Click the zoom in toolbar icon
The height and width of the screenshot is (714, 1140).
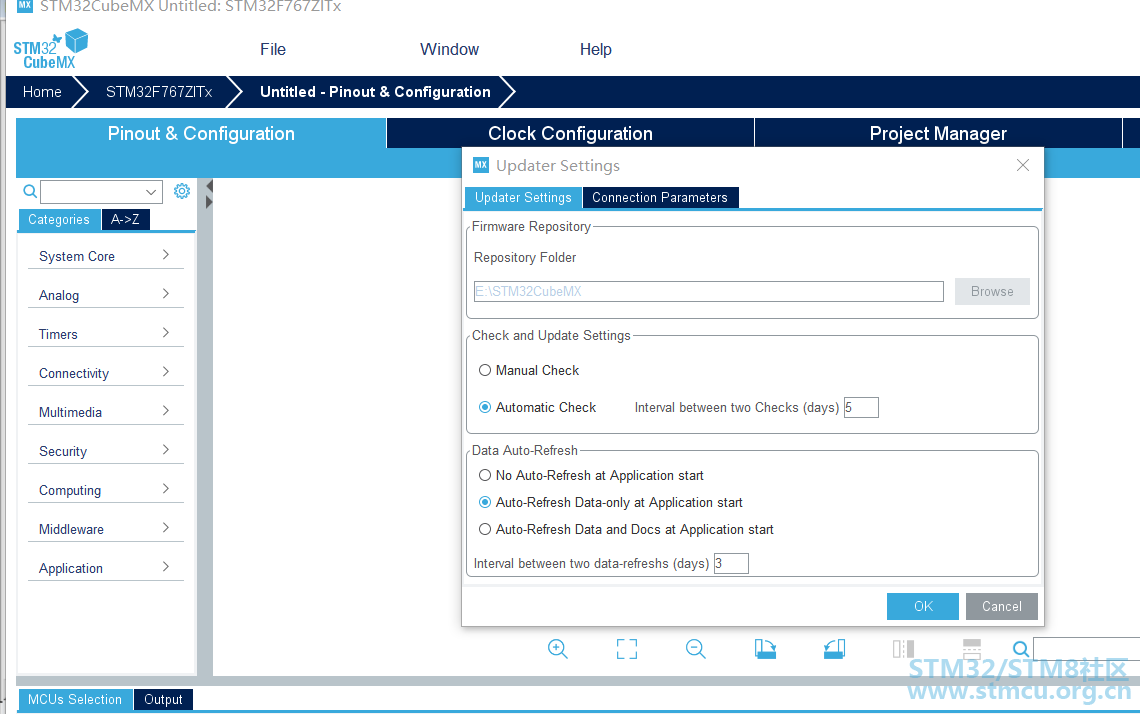coord(558,649)
